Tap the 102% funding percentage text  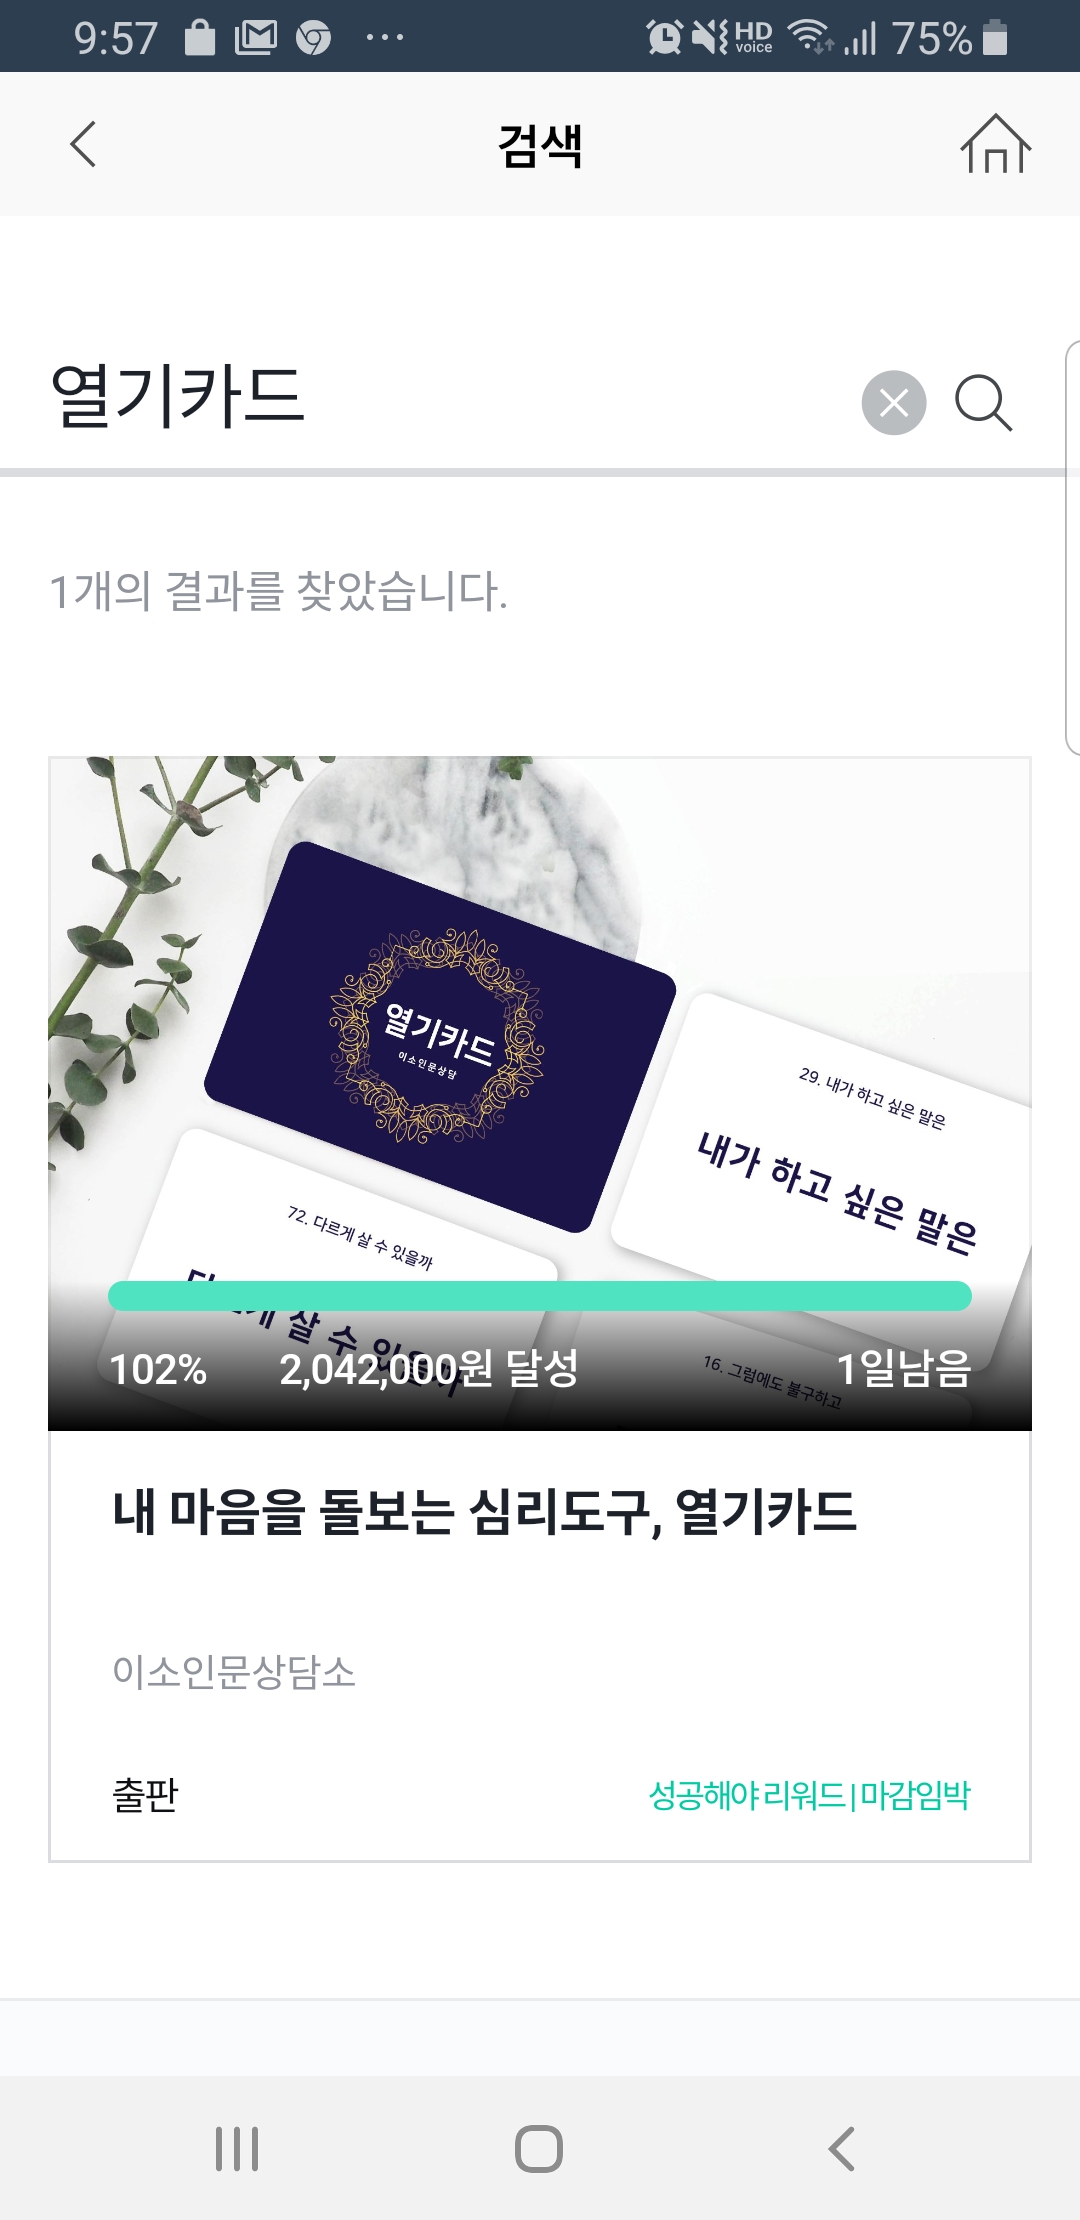click(x=158, y=1369)
